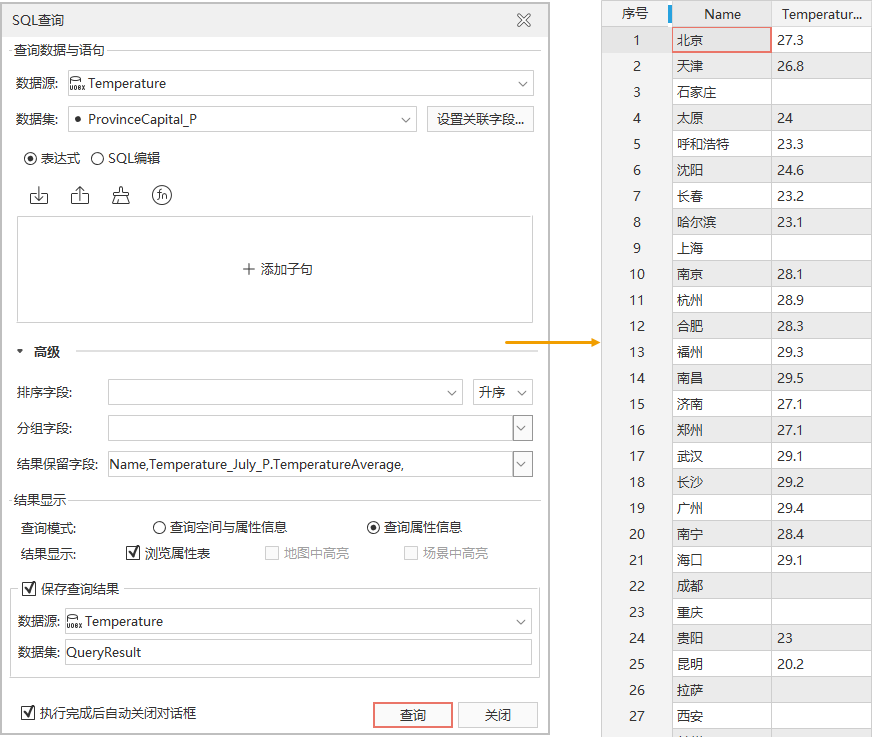The height and width of the screenshot is (737, 872).
Task: Open the function (fn) icon
Action: coord(162,196)
